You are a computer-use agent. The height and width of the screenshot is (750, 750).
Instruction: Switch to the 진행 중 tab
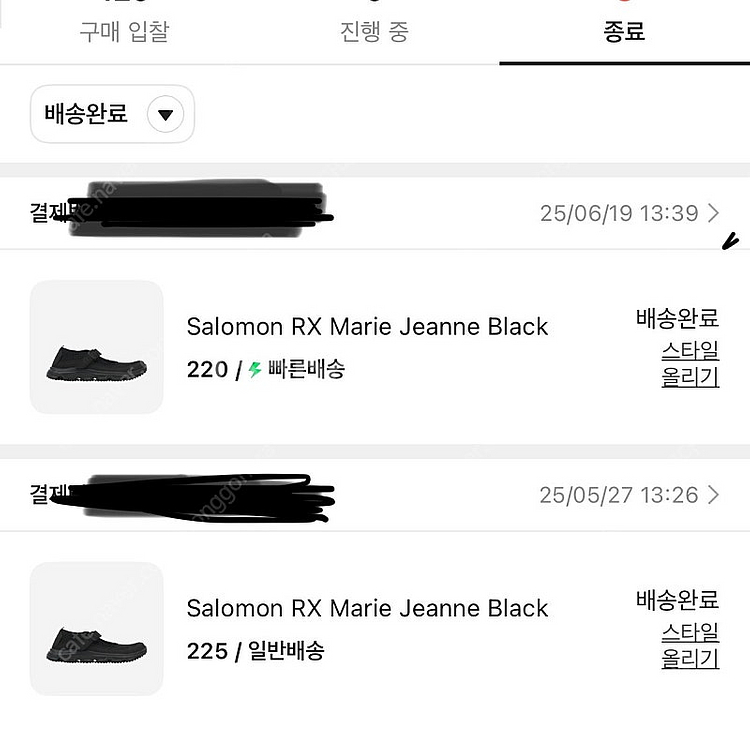[374, 31]
